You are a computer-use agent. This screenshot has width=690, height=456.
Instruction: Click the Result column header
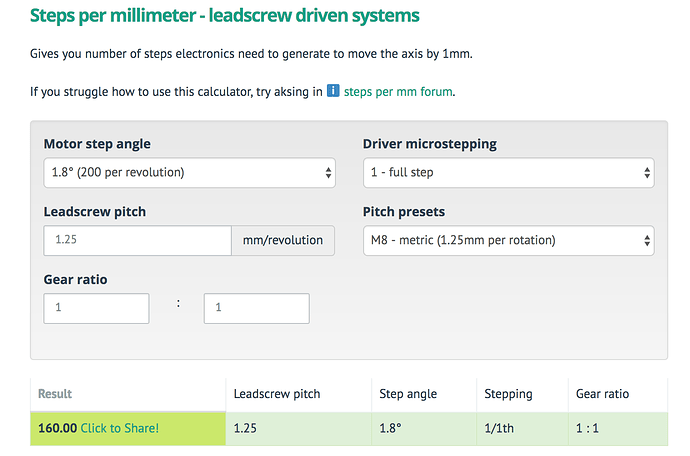point(55,394)
